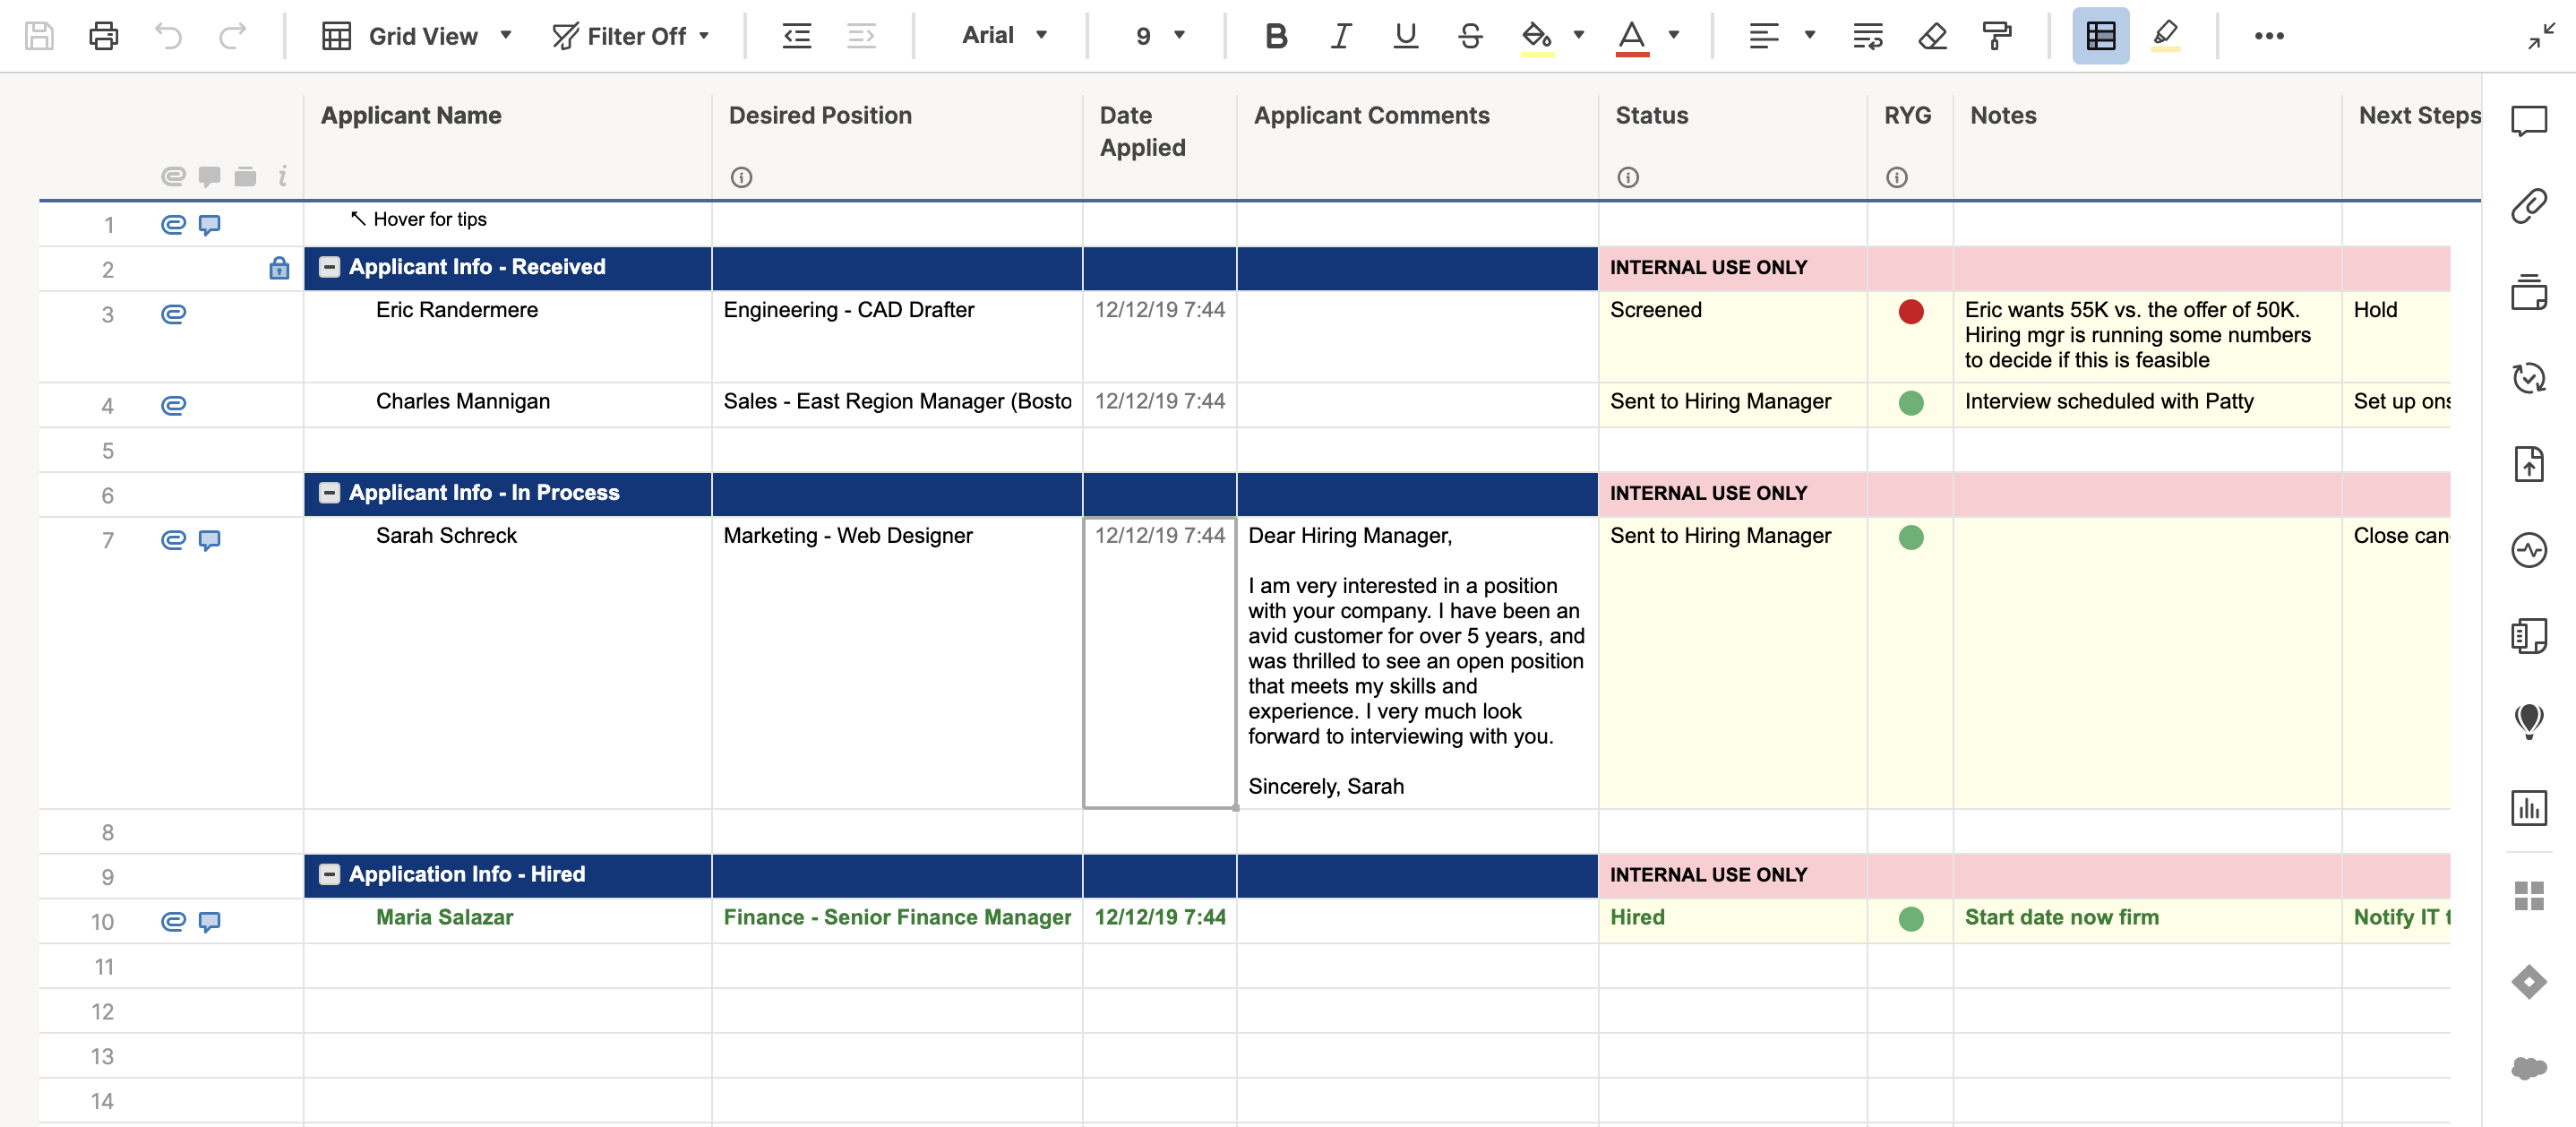This screenshot has height=1127, width=2576.
Task: Toggle bold formatting
Action: coord(1275,36)
